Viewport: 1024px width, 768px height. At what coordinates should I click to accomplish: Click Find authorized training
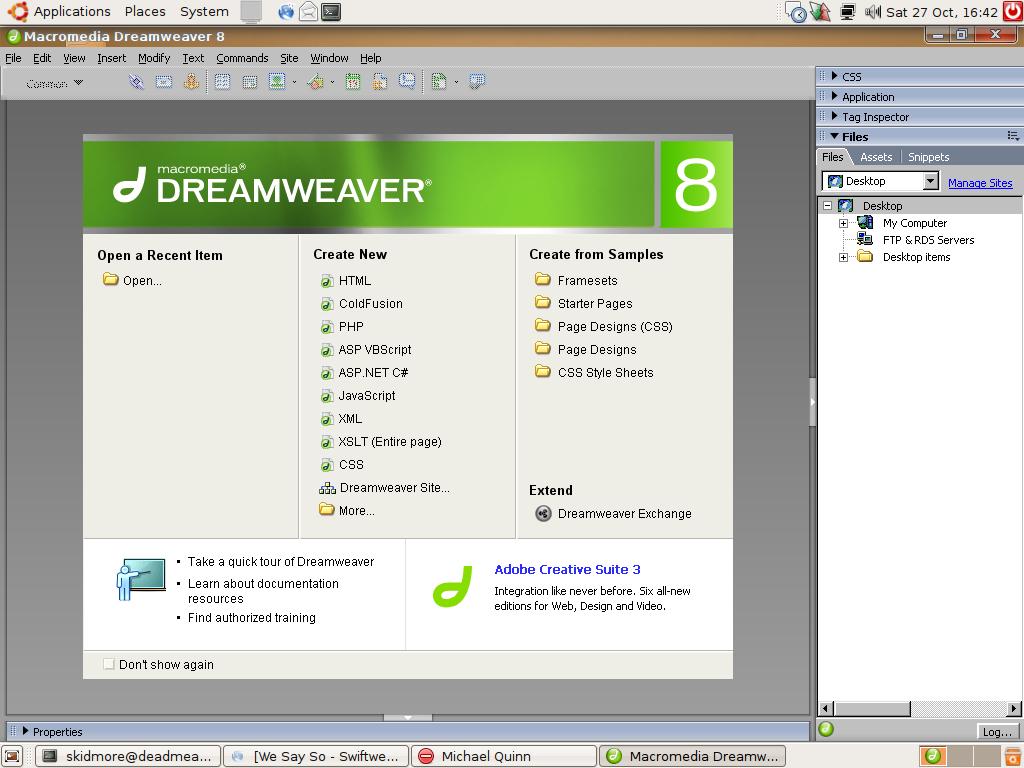(251, 618)
